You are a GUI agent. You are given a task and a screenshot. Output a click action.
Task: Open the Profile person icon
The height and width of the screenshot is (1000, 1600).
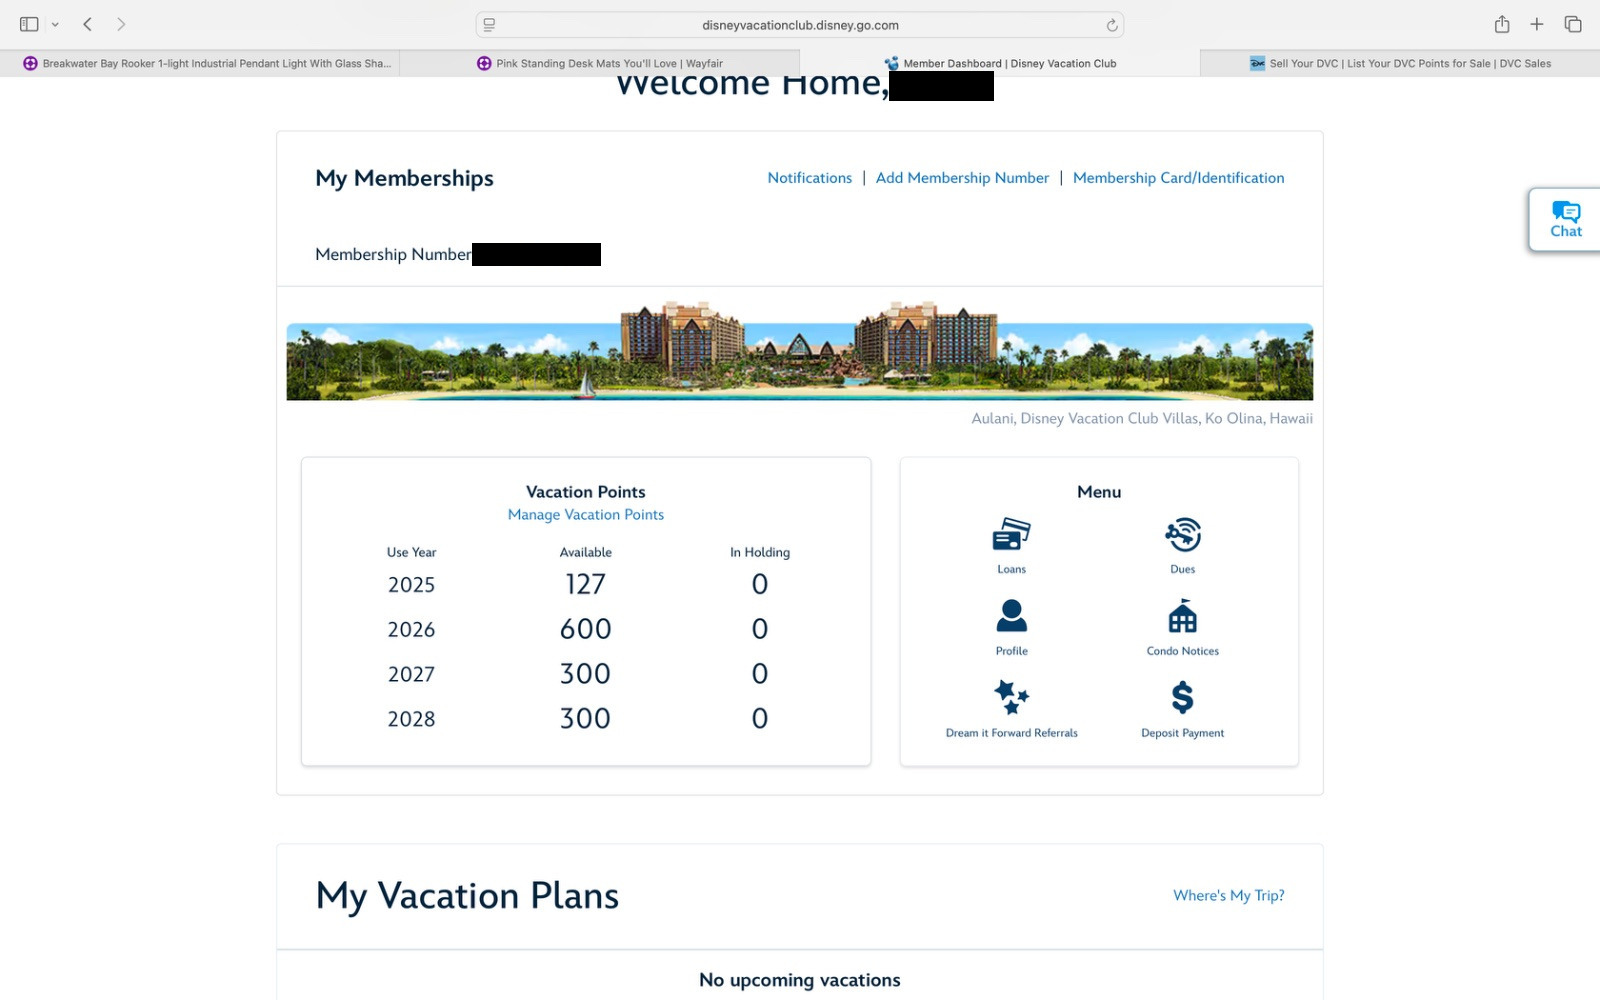pyautogui.click(x=1011, y=615)
